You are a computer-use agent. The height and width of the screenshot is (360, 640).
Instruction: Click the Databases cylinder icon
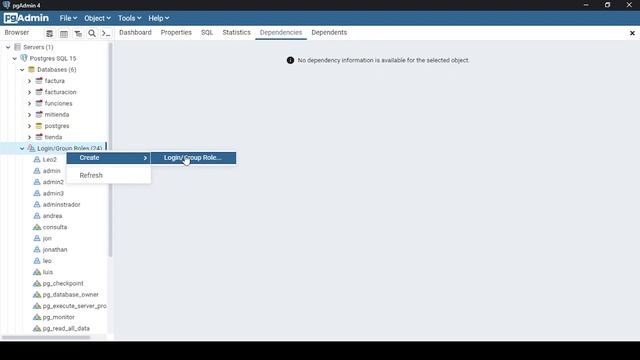point(31,70)
